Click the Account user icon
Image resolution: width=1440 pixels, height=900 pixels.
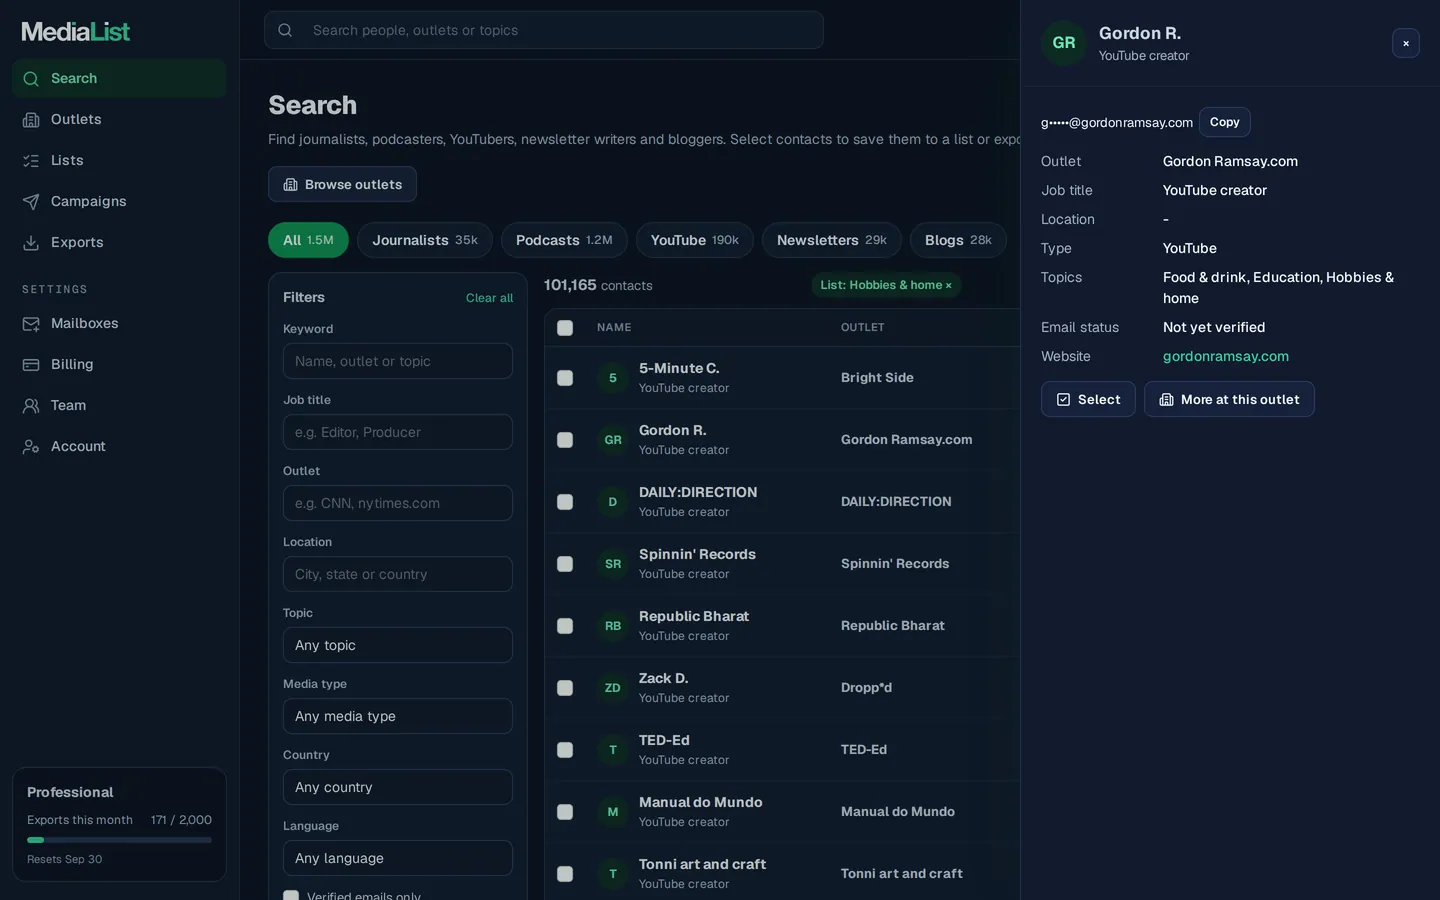31,447
